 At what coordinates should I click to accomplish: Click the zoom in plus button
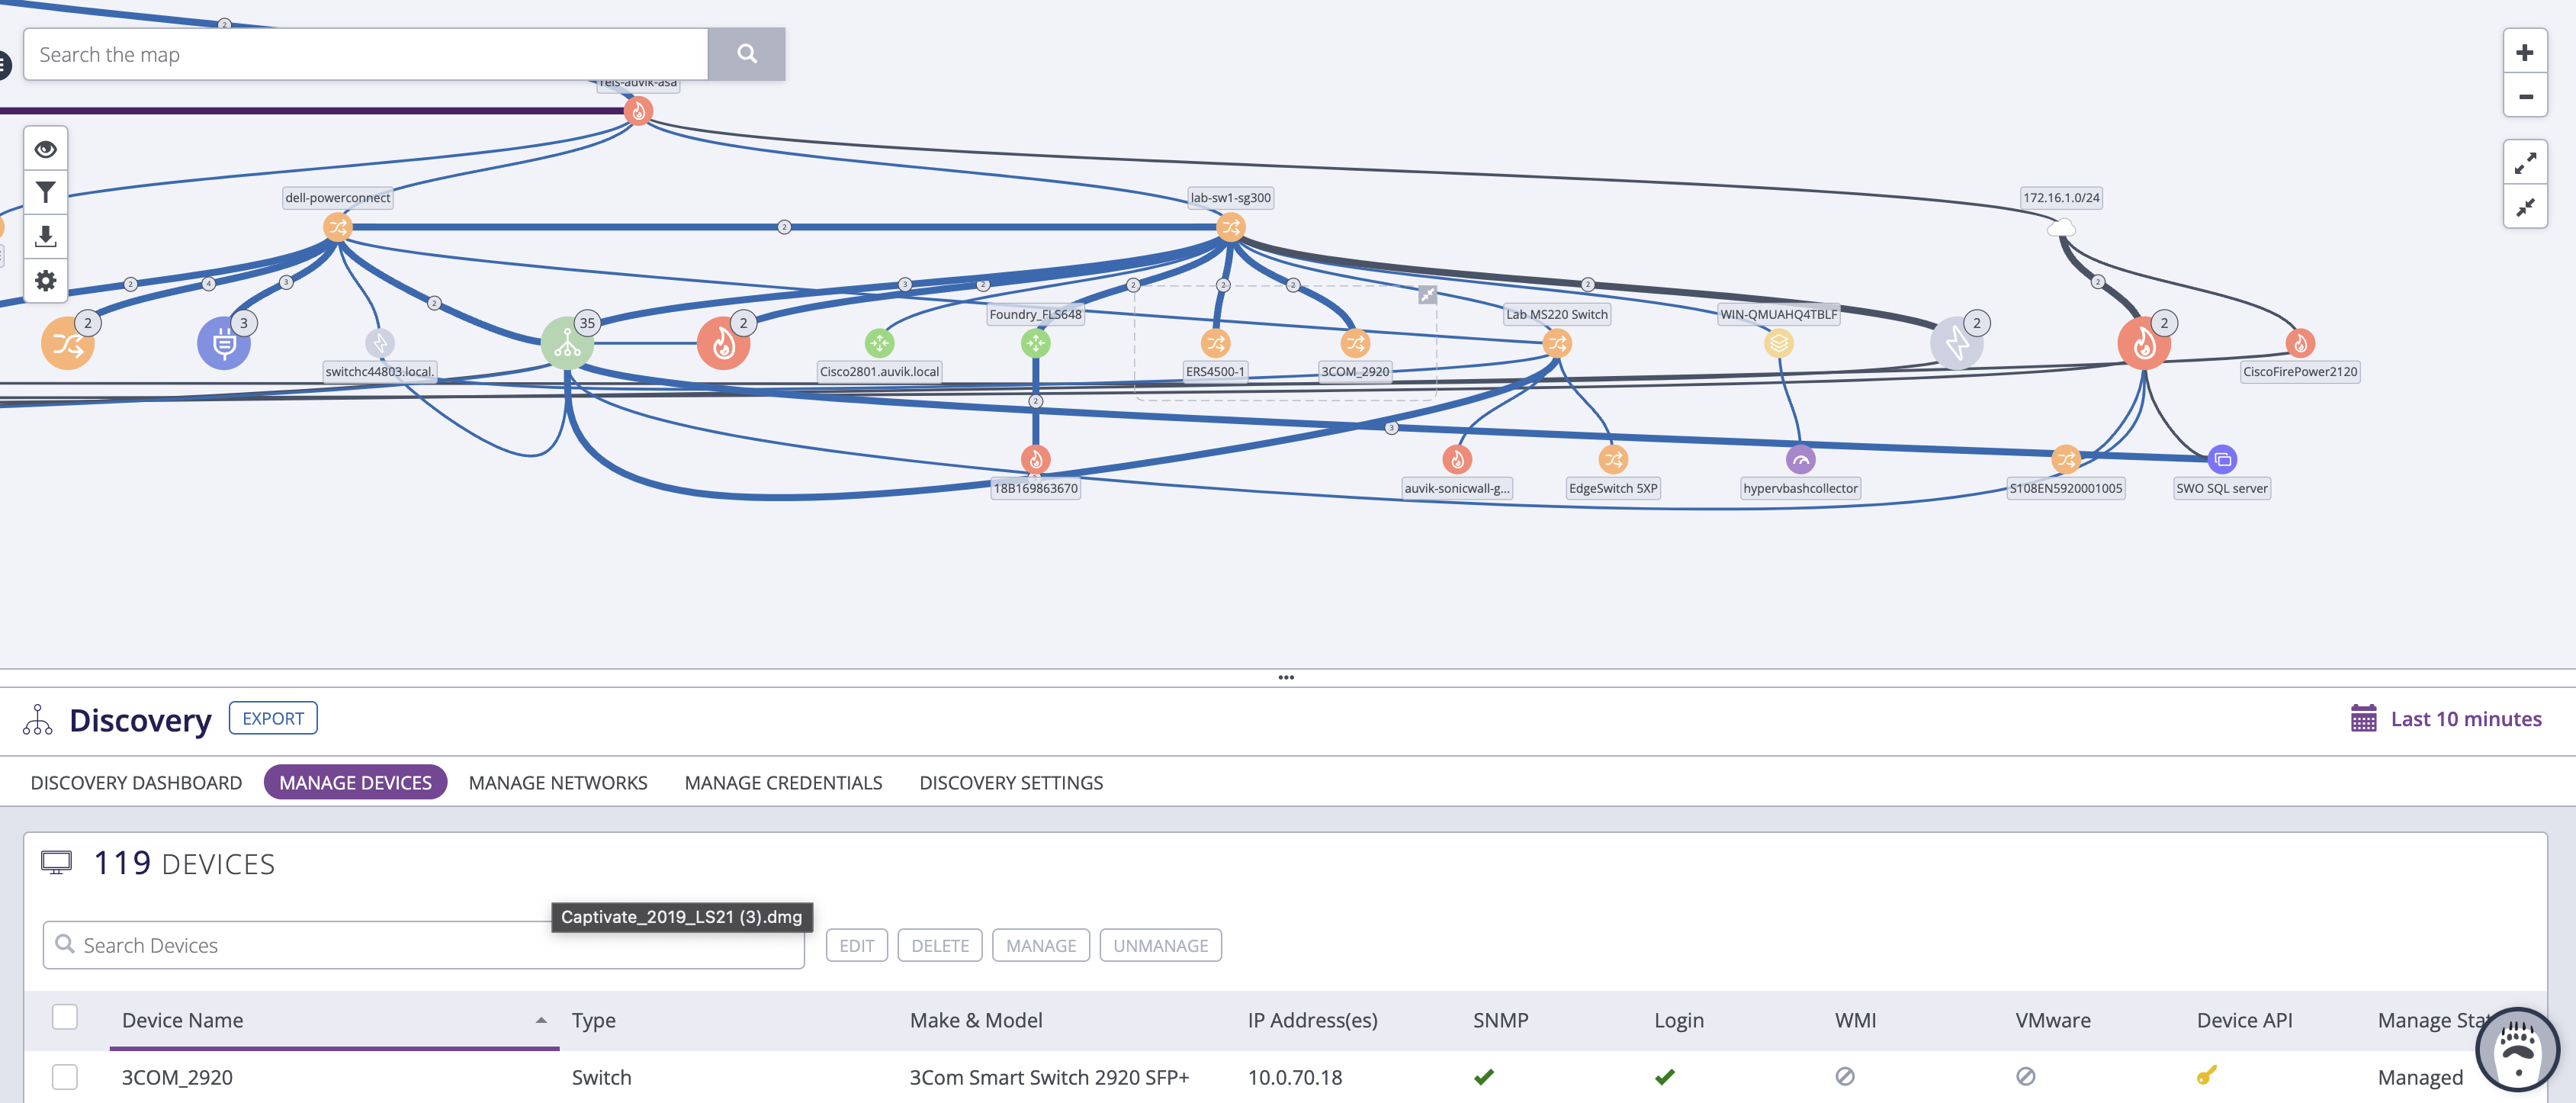click(2524, 52)
